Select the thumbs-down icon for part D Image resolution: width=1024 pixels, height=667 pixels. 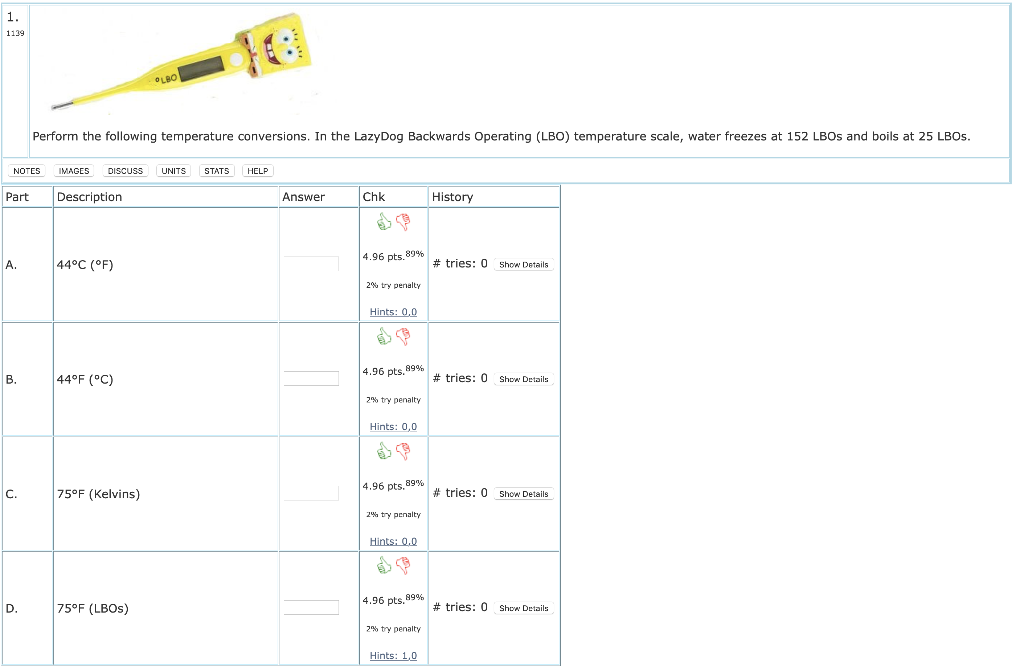(x=402, y=566)
